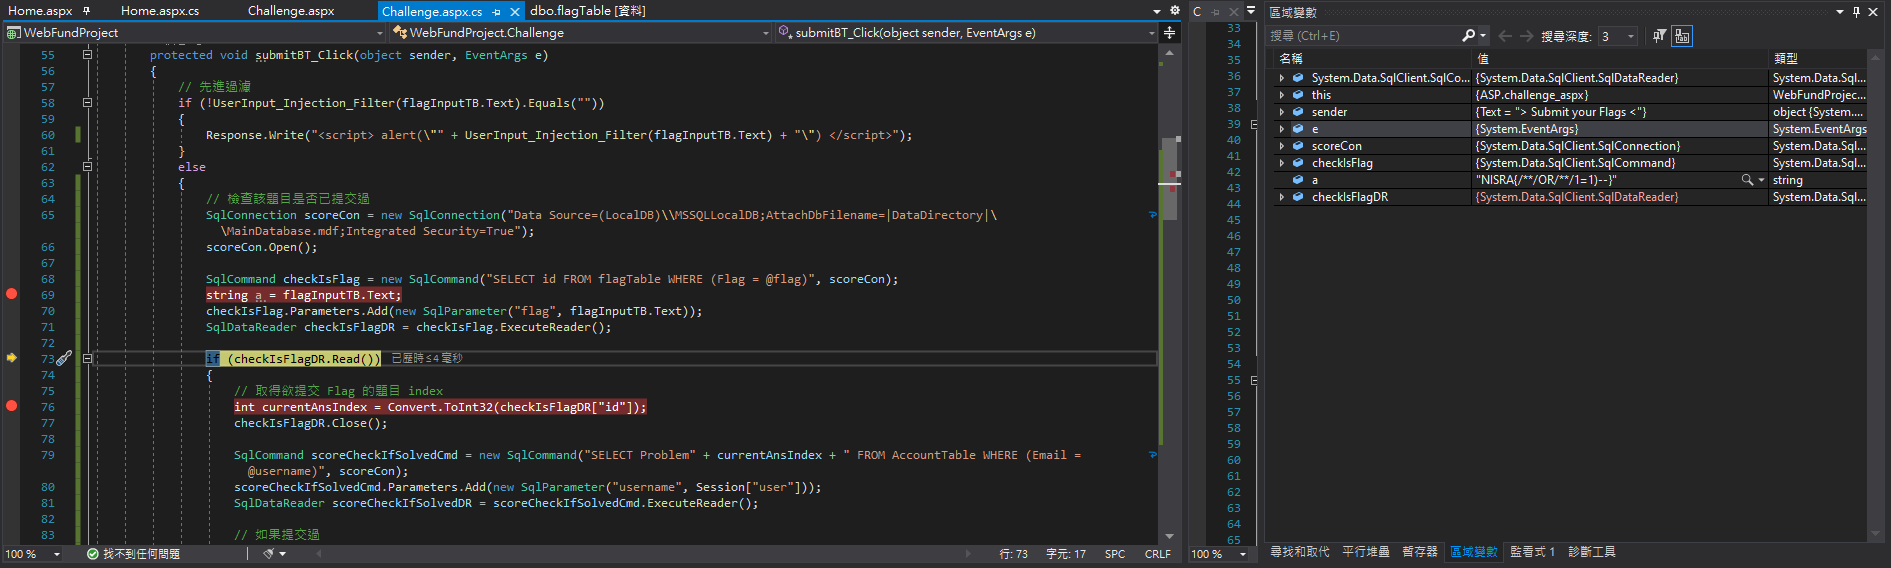Switch to the Home.aspx tab
This screenshot has width=1891, height=568.
tap(40, 11)
